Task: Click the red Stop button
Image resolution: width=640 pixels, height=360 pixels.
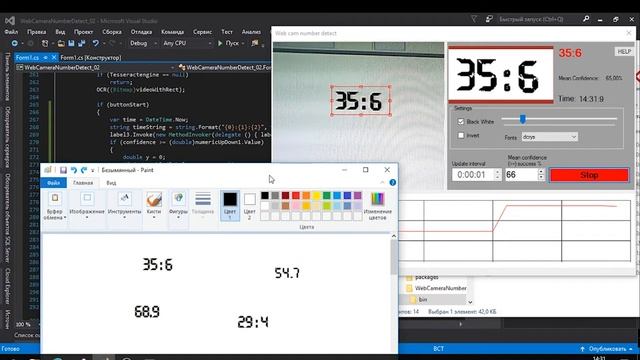Action: [x=589, y=175]
